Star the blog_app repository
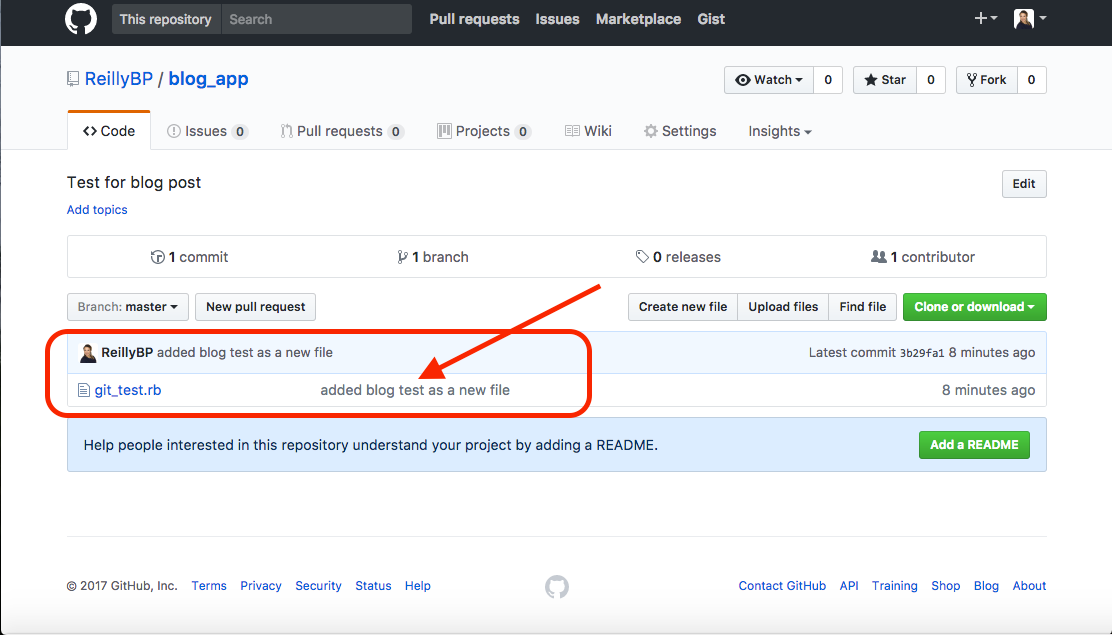Image resolution: width=1112 pixels, height=635 pixels. [884, 80]
